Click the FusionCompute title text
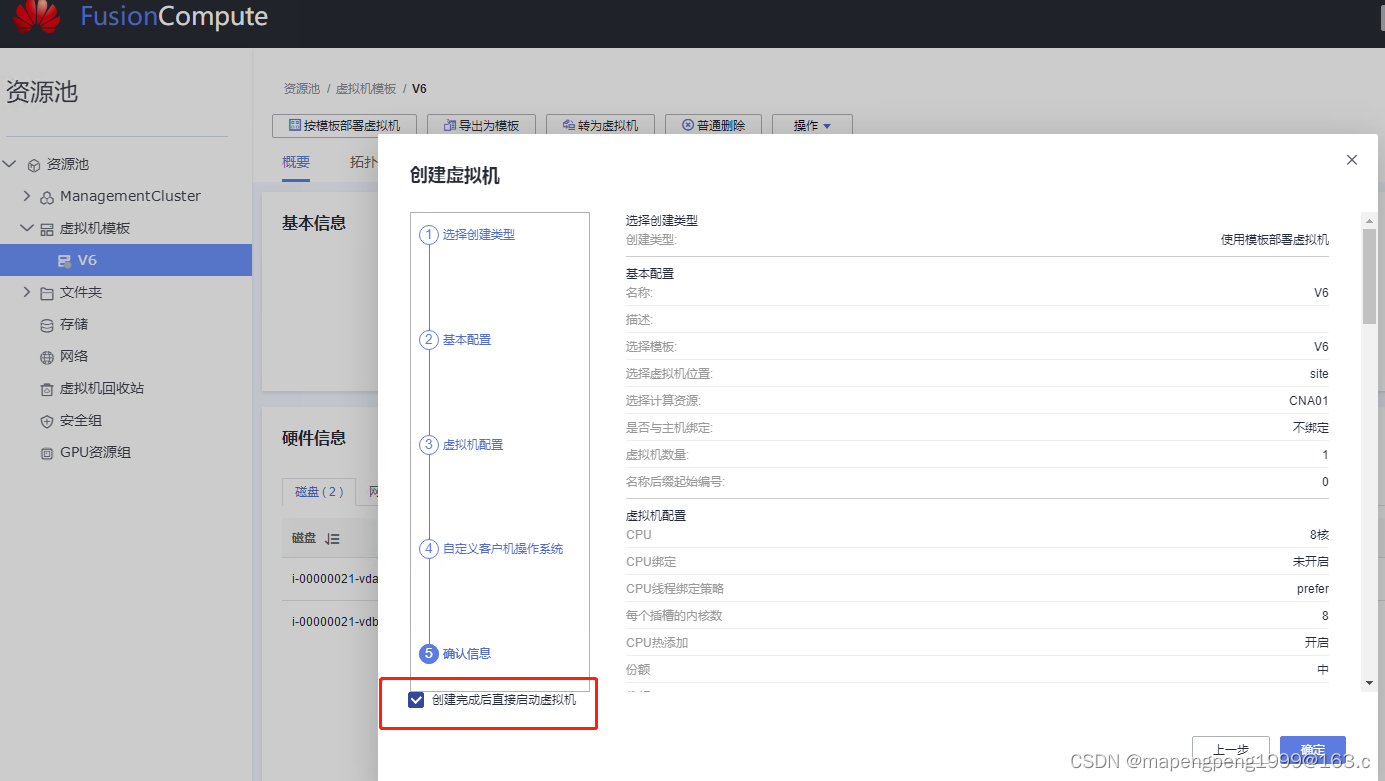The height and width of the screenshot is (781, 1385). [x=174, y=17]
